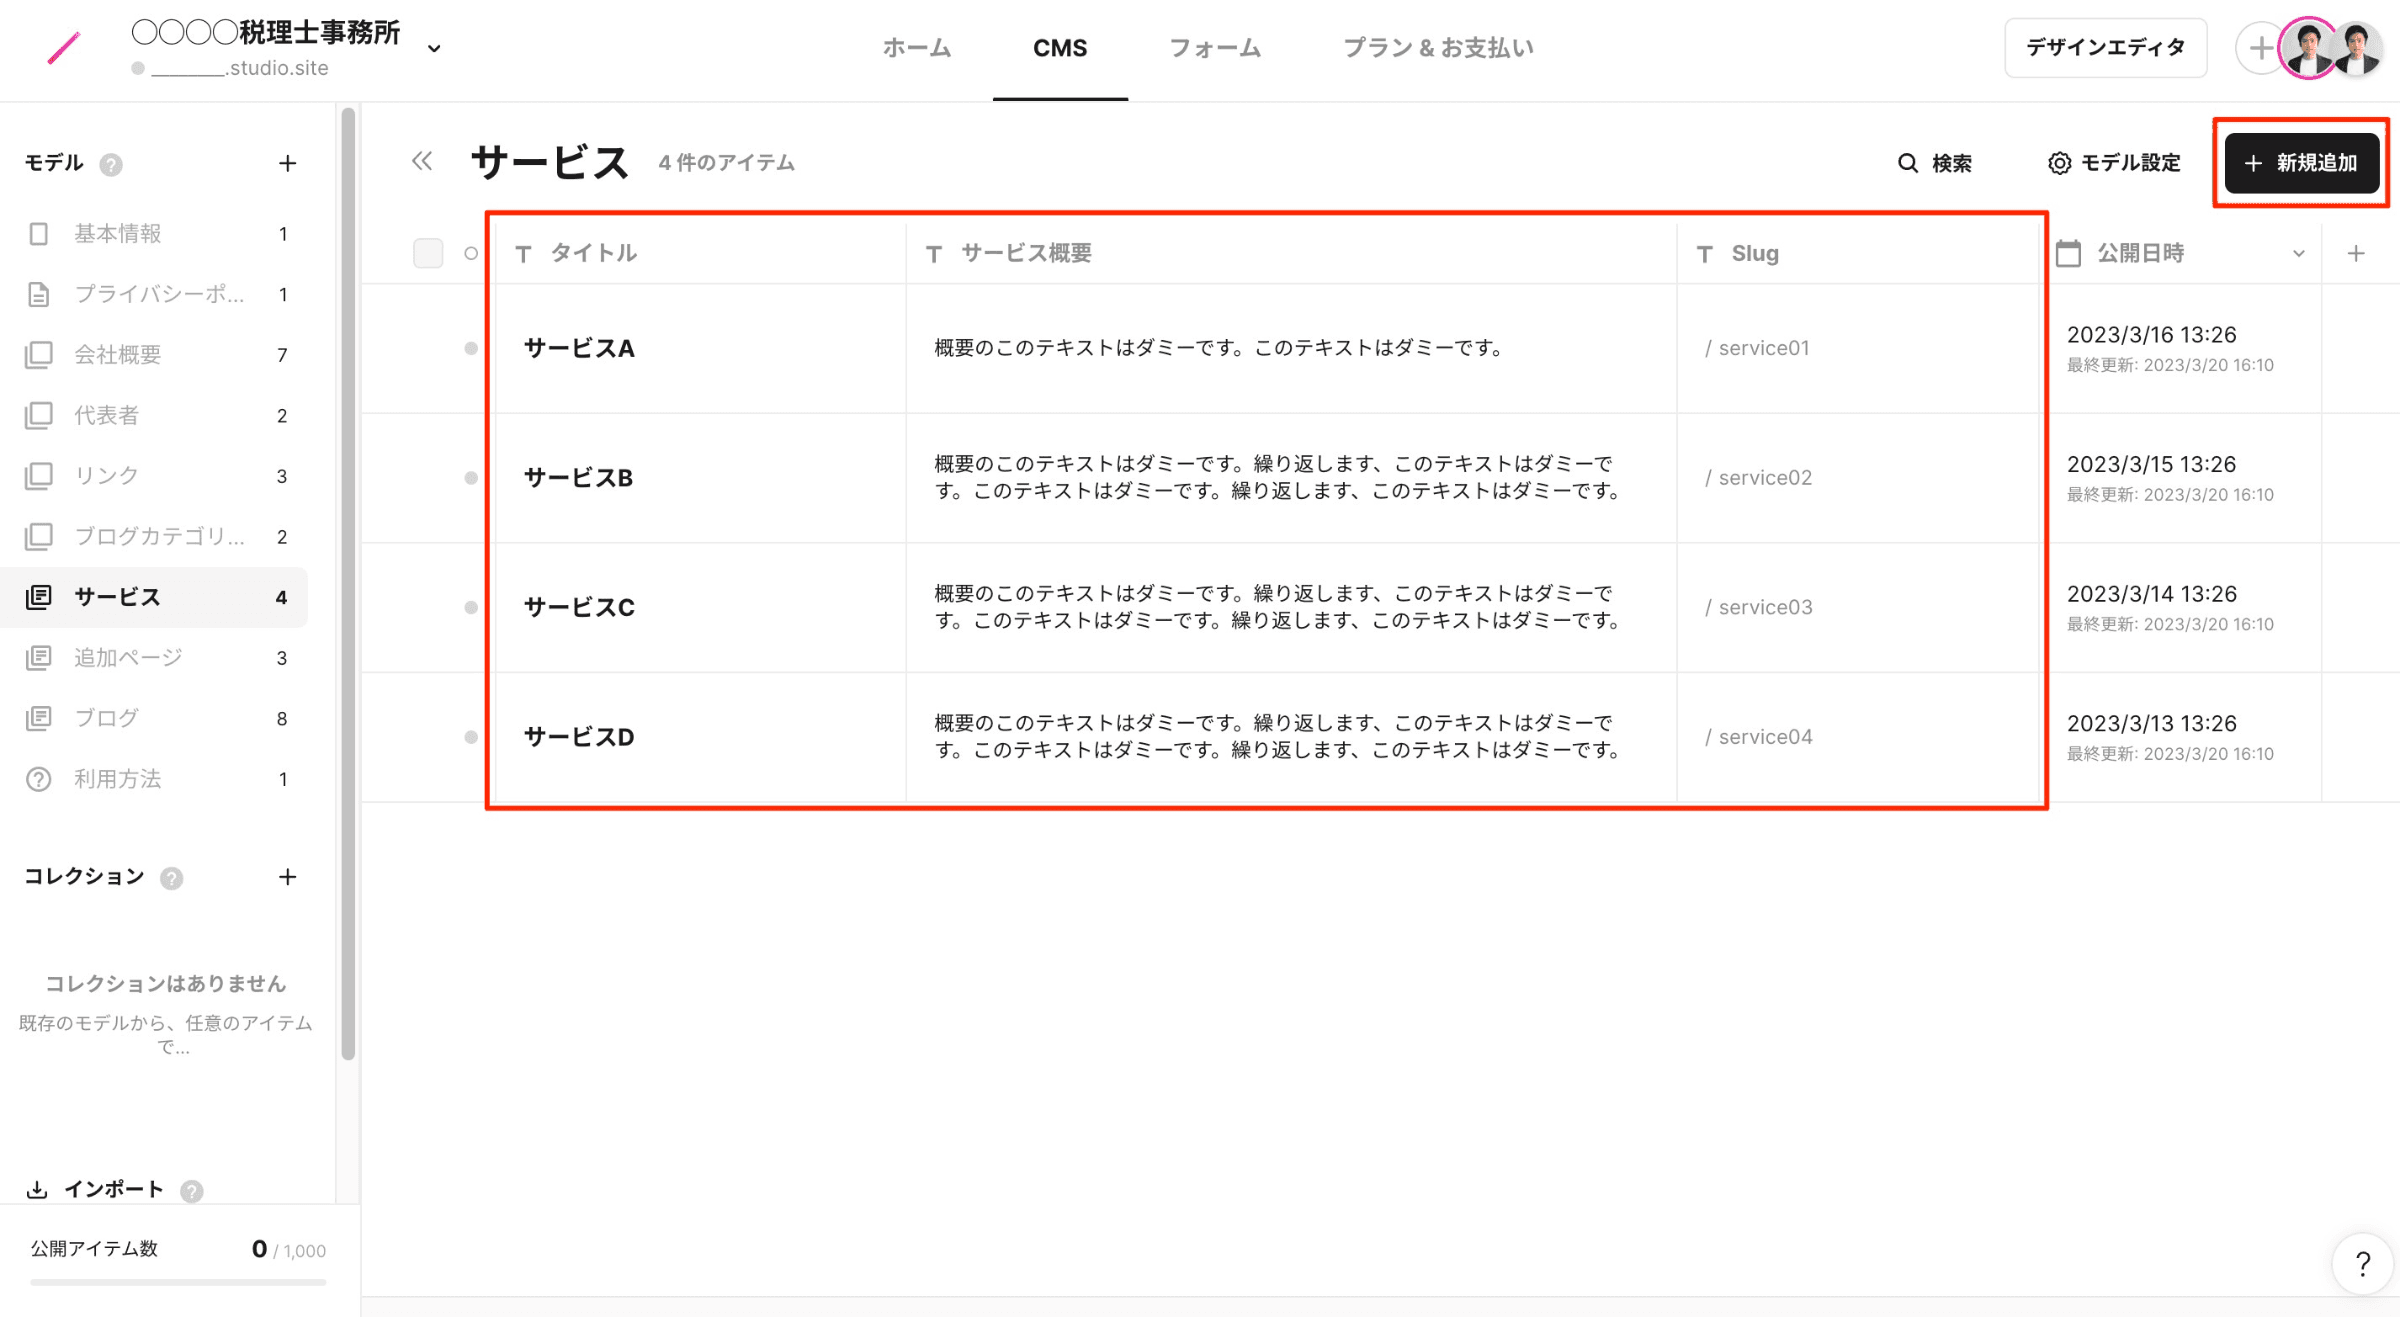Viewport: 2400px width, 1317px height.
Task: Toggle the select-all items checkbox
Action: (428, 253)
